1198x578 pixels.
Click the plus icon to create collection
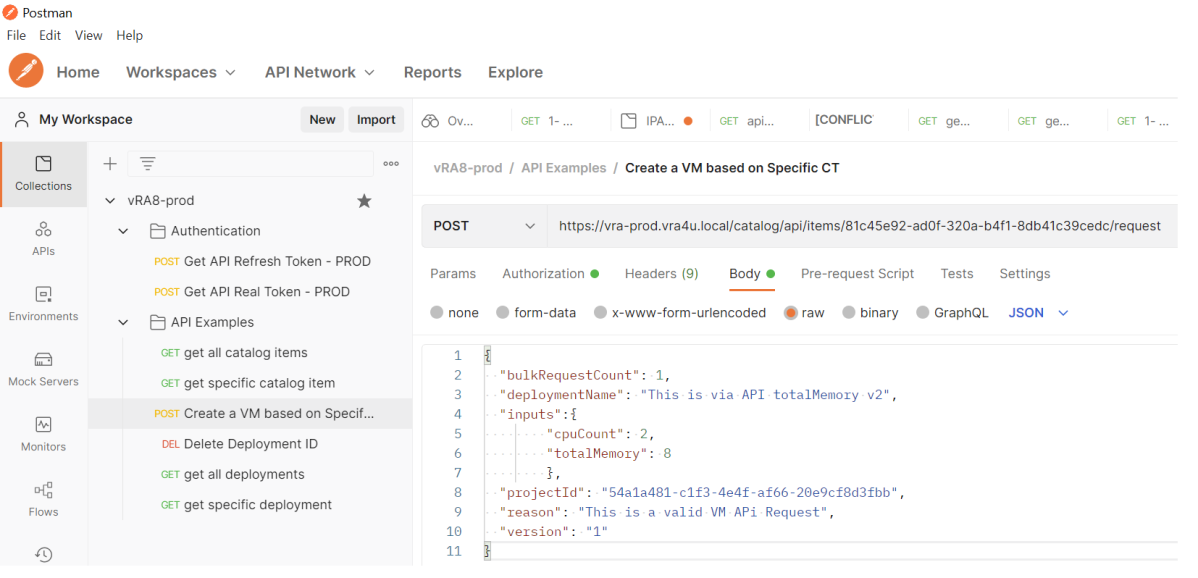tap(110, 164)
